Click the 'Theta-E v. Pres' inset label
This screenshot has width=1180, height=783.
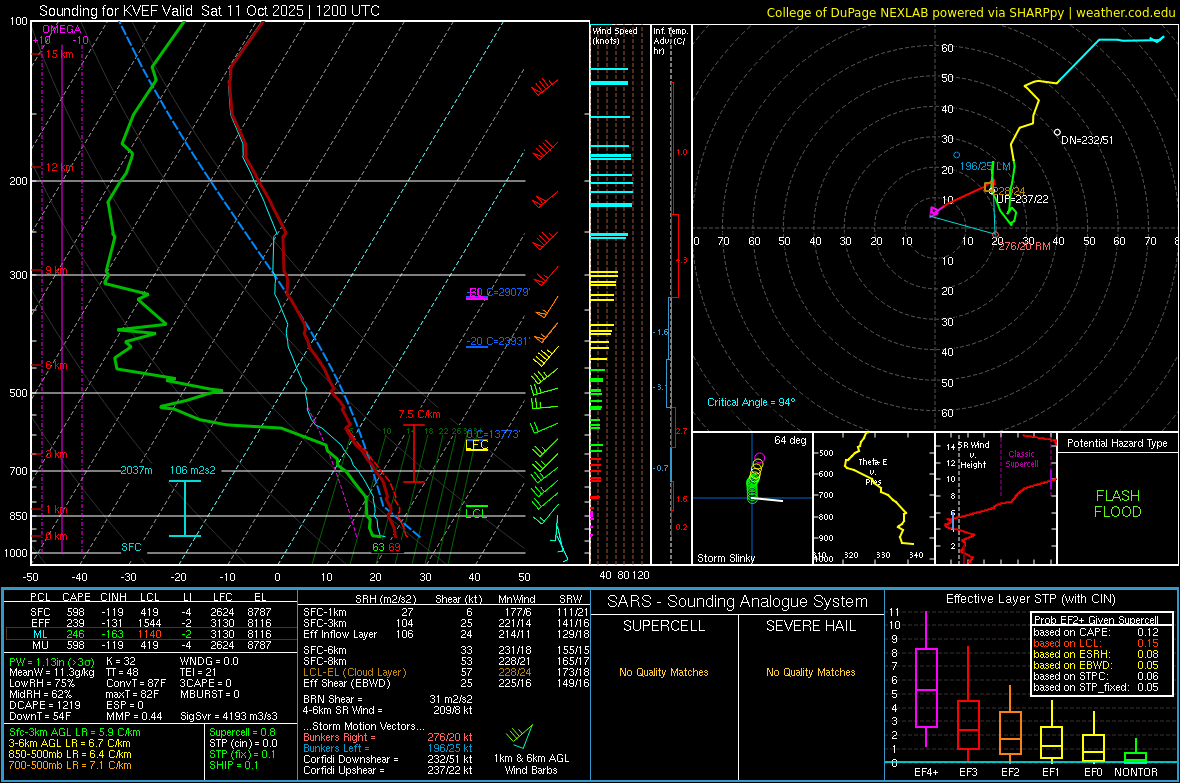(x=872, y=471)
